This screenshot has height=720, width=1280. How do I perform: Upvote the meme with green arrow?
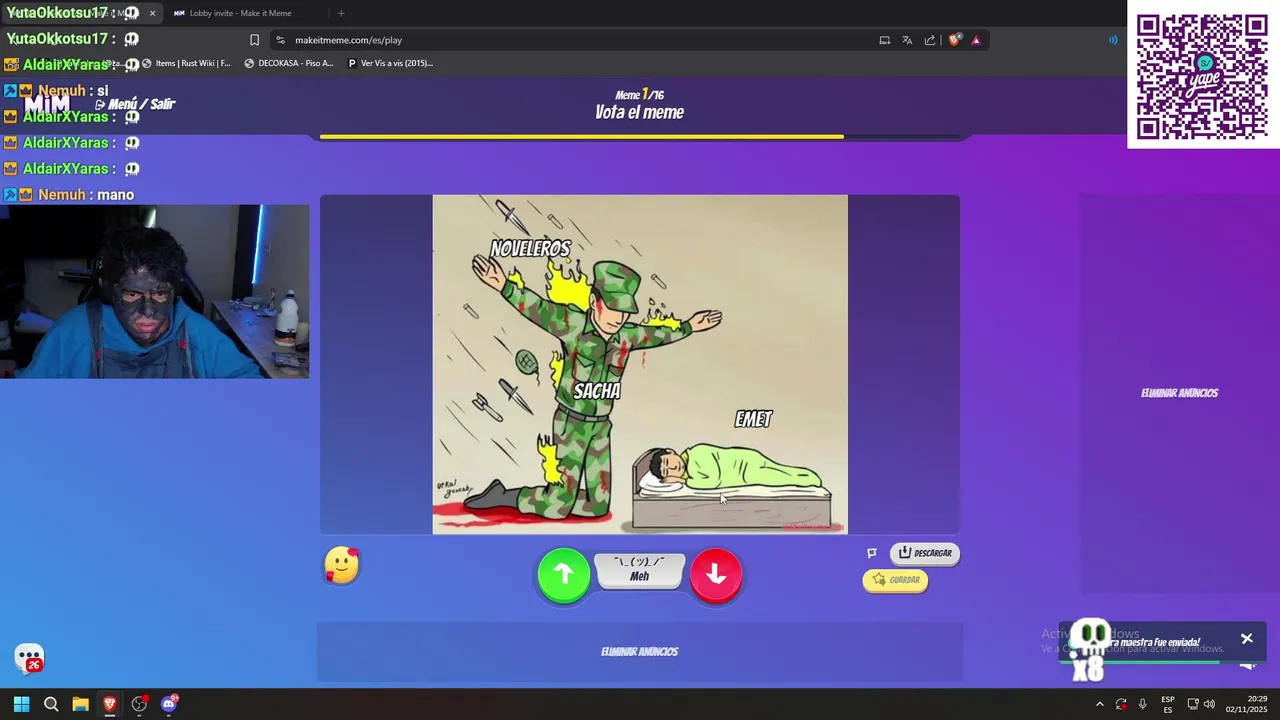pos(564,574)
